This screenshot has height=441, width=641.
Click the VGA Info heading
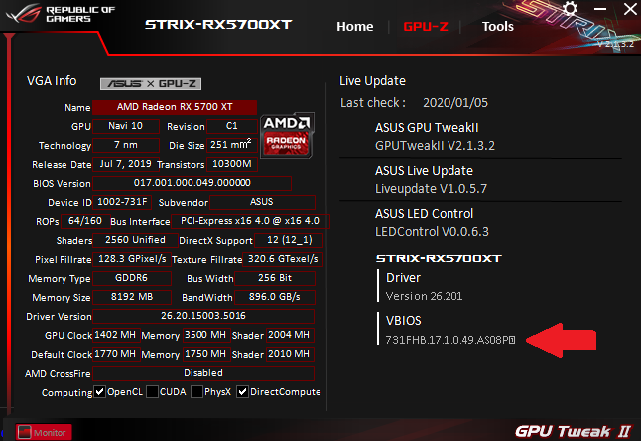52,81
